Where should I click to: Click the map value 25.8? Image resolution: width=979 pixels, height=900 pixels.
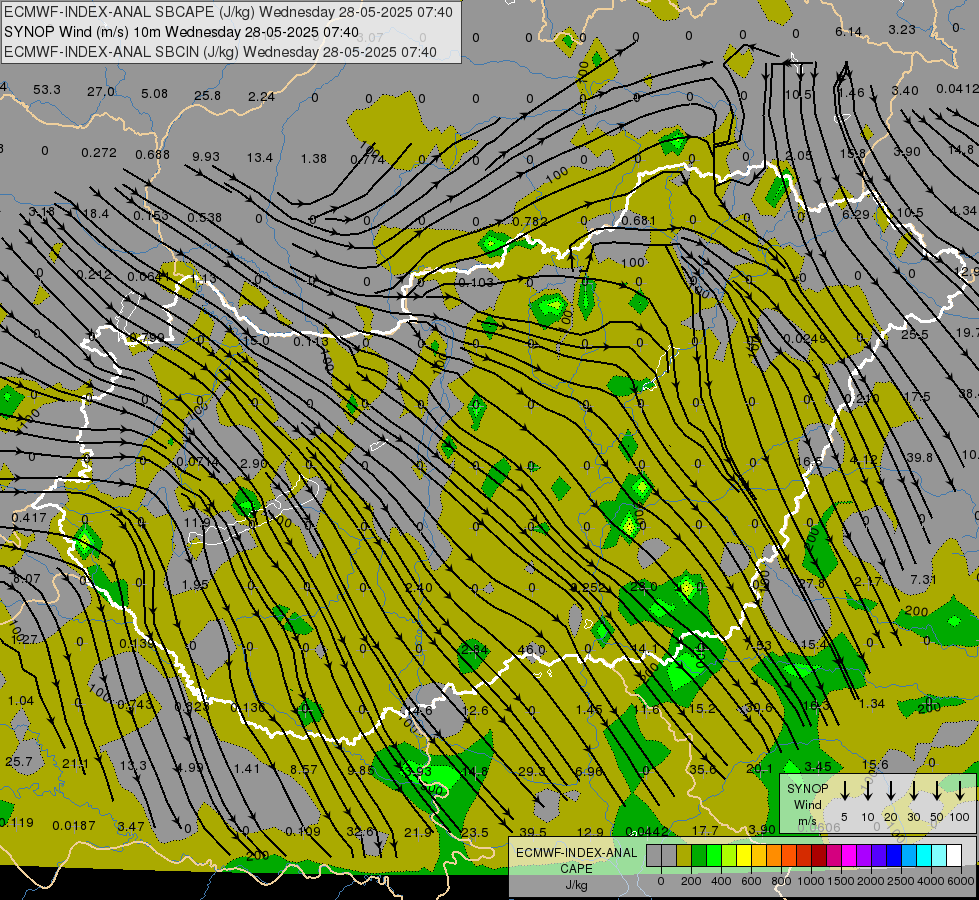pyautogui.click(x=207, y=96)
